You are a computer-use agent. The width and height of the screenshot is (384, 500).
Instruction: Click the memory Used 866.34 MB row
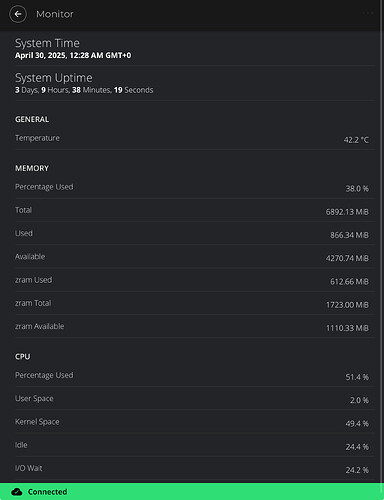tap(195, 234)
